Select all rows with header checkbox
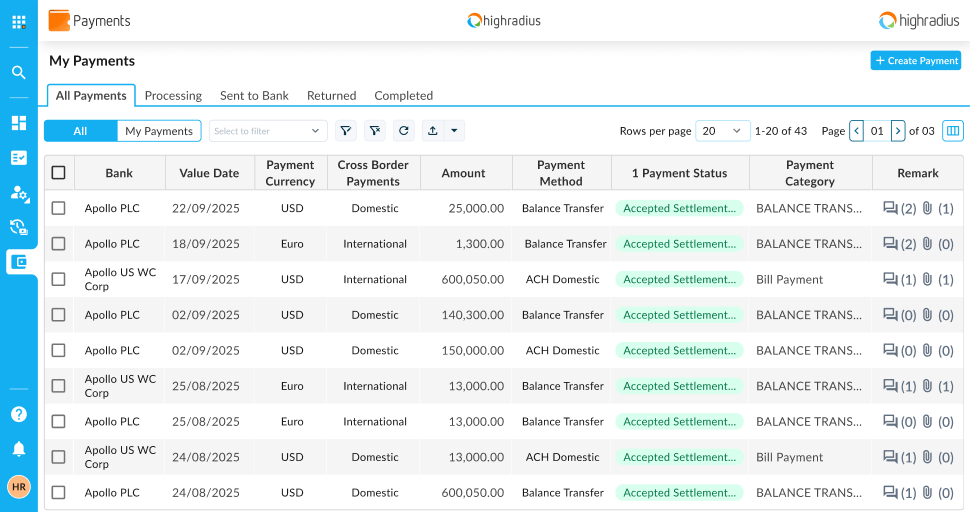This screenshot has width=970, height=512. tap(59, 173)
